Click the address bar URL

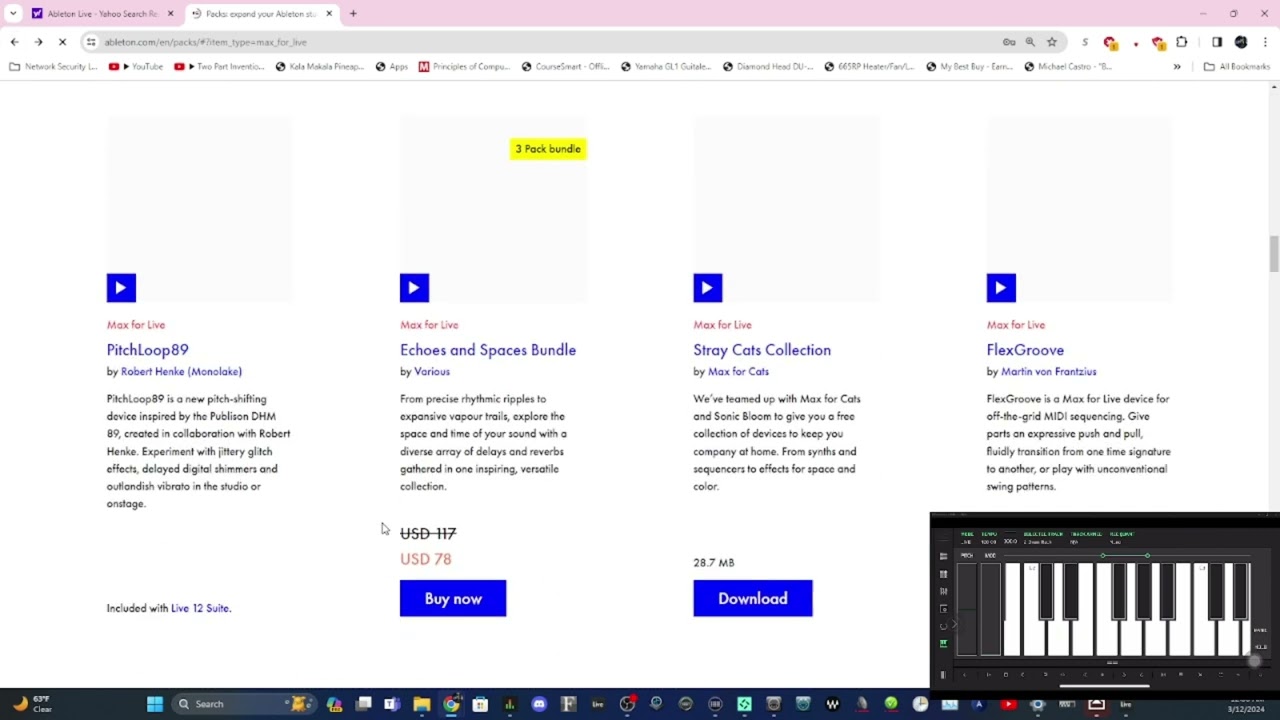(206, 42)
